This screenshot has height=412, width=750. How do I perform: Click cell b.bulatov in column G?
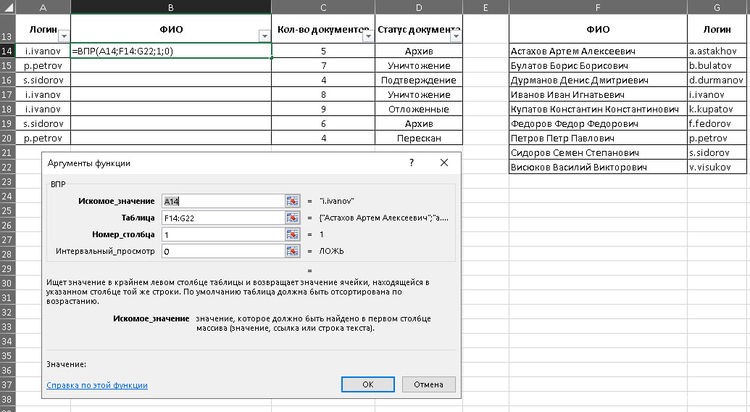click(717, 66)
